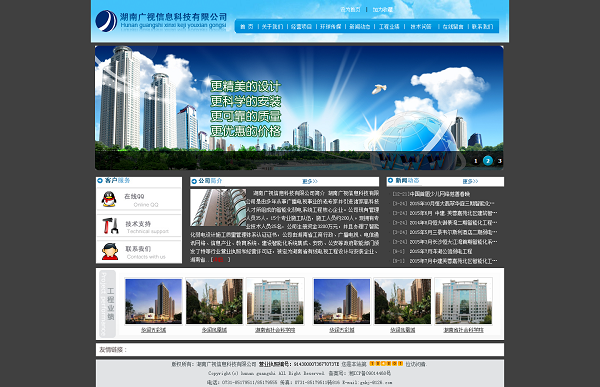Open the 新闻动态 menu item in navigation bar
Screen dimensions: 600x387
(360, 26)
